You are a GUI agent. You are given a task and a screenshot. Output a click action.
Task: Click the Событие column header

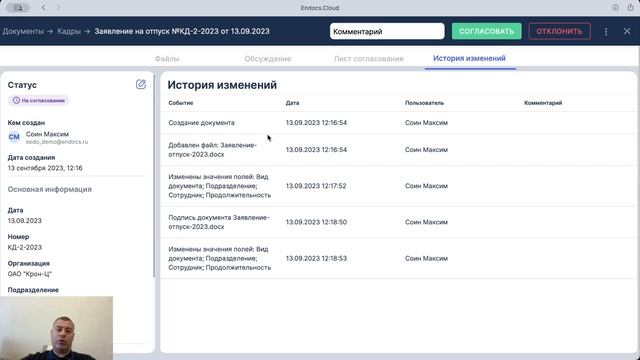click(181, 103)
